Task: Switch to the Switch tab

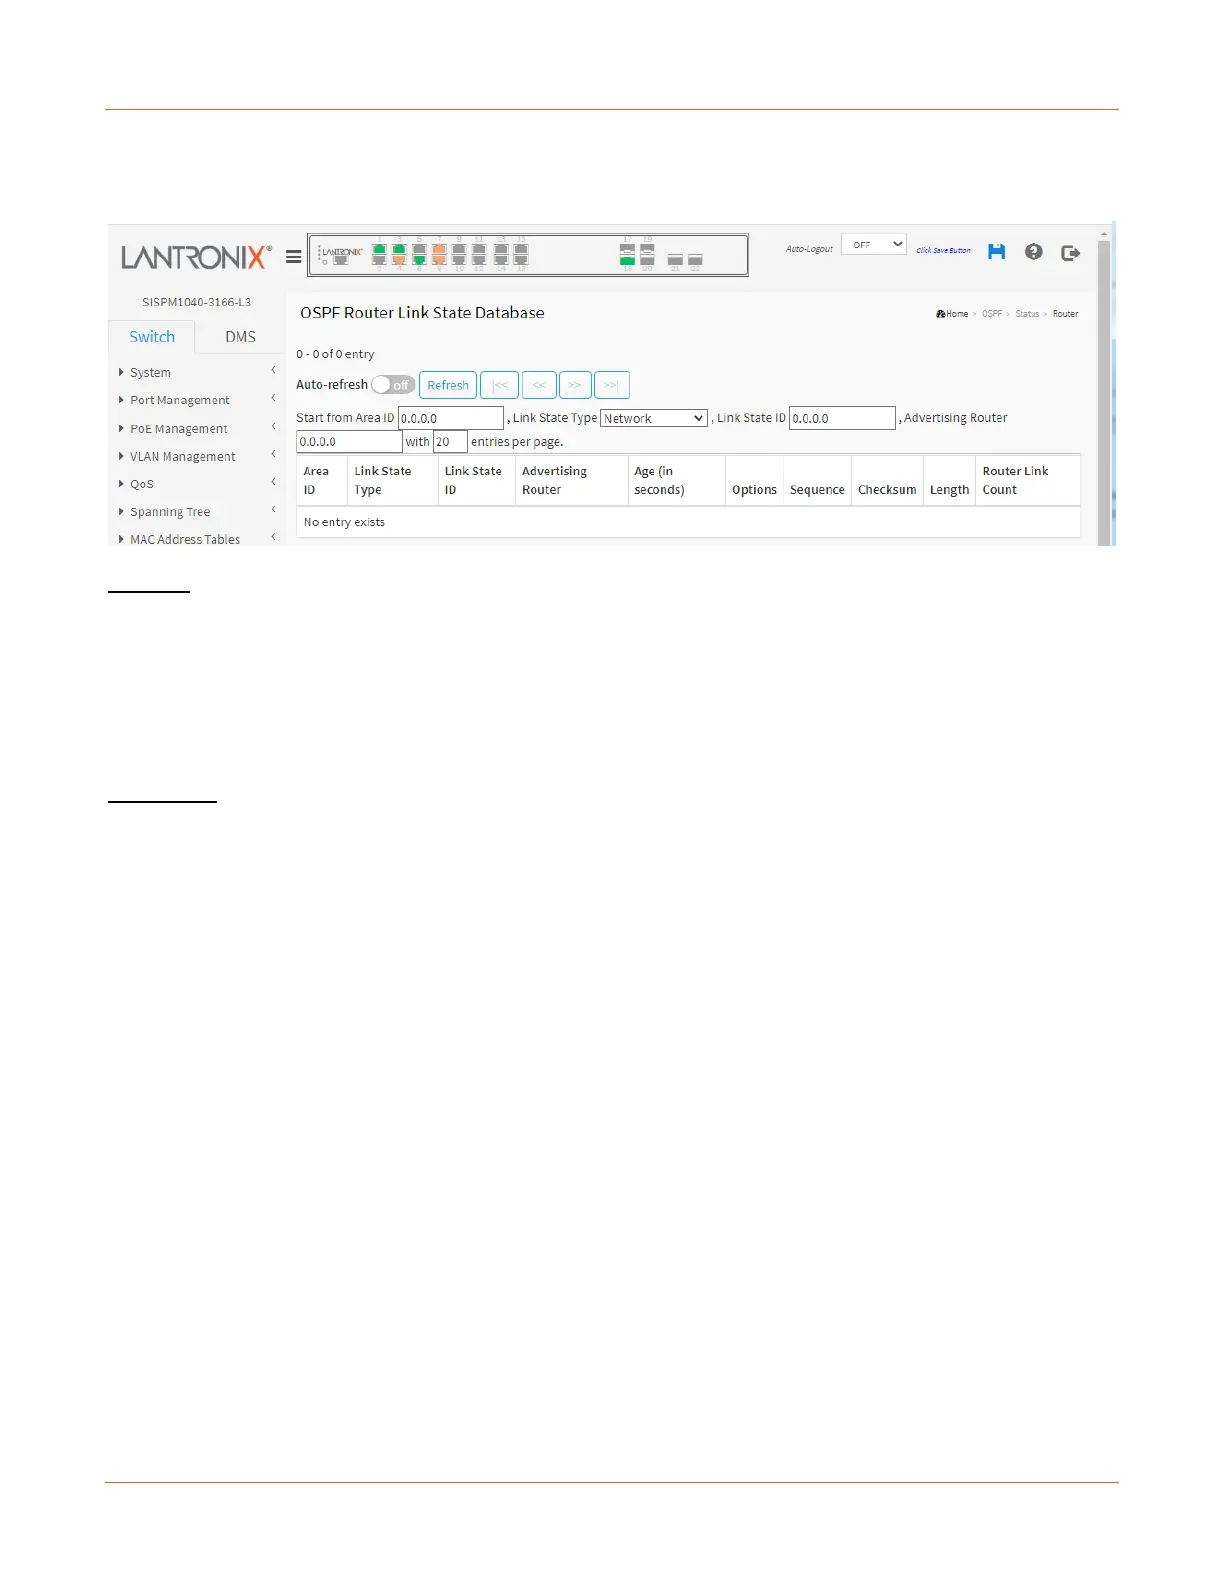Action: [152, 337]
